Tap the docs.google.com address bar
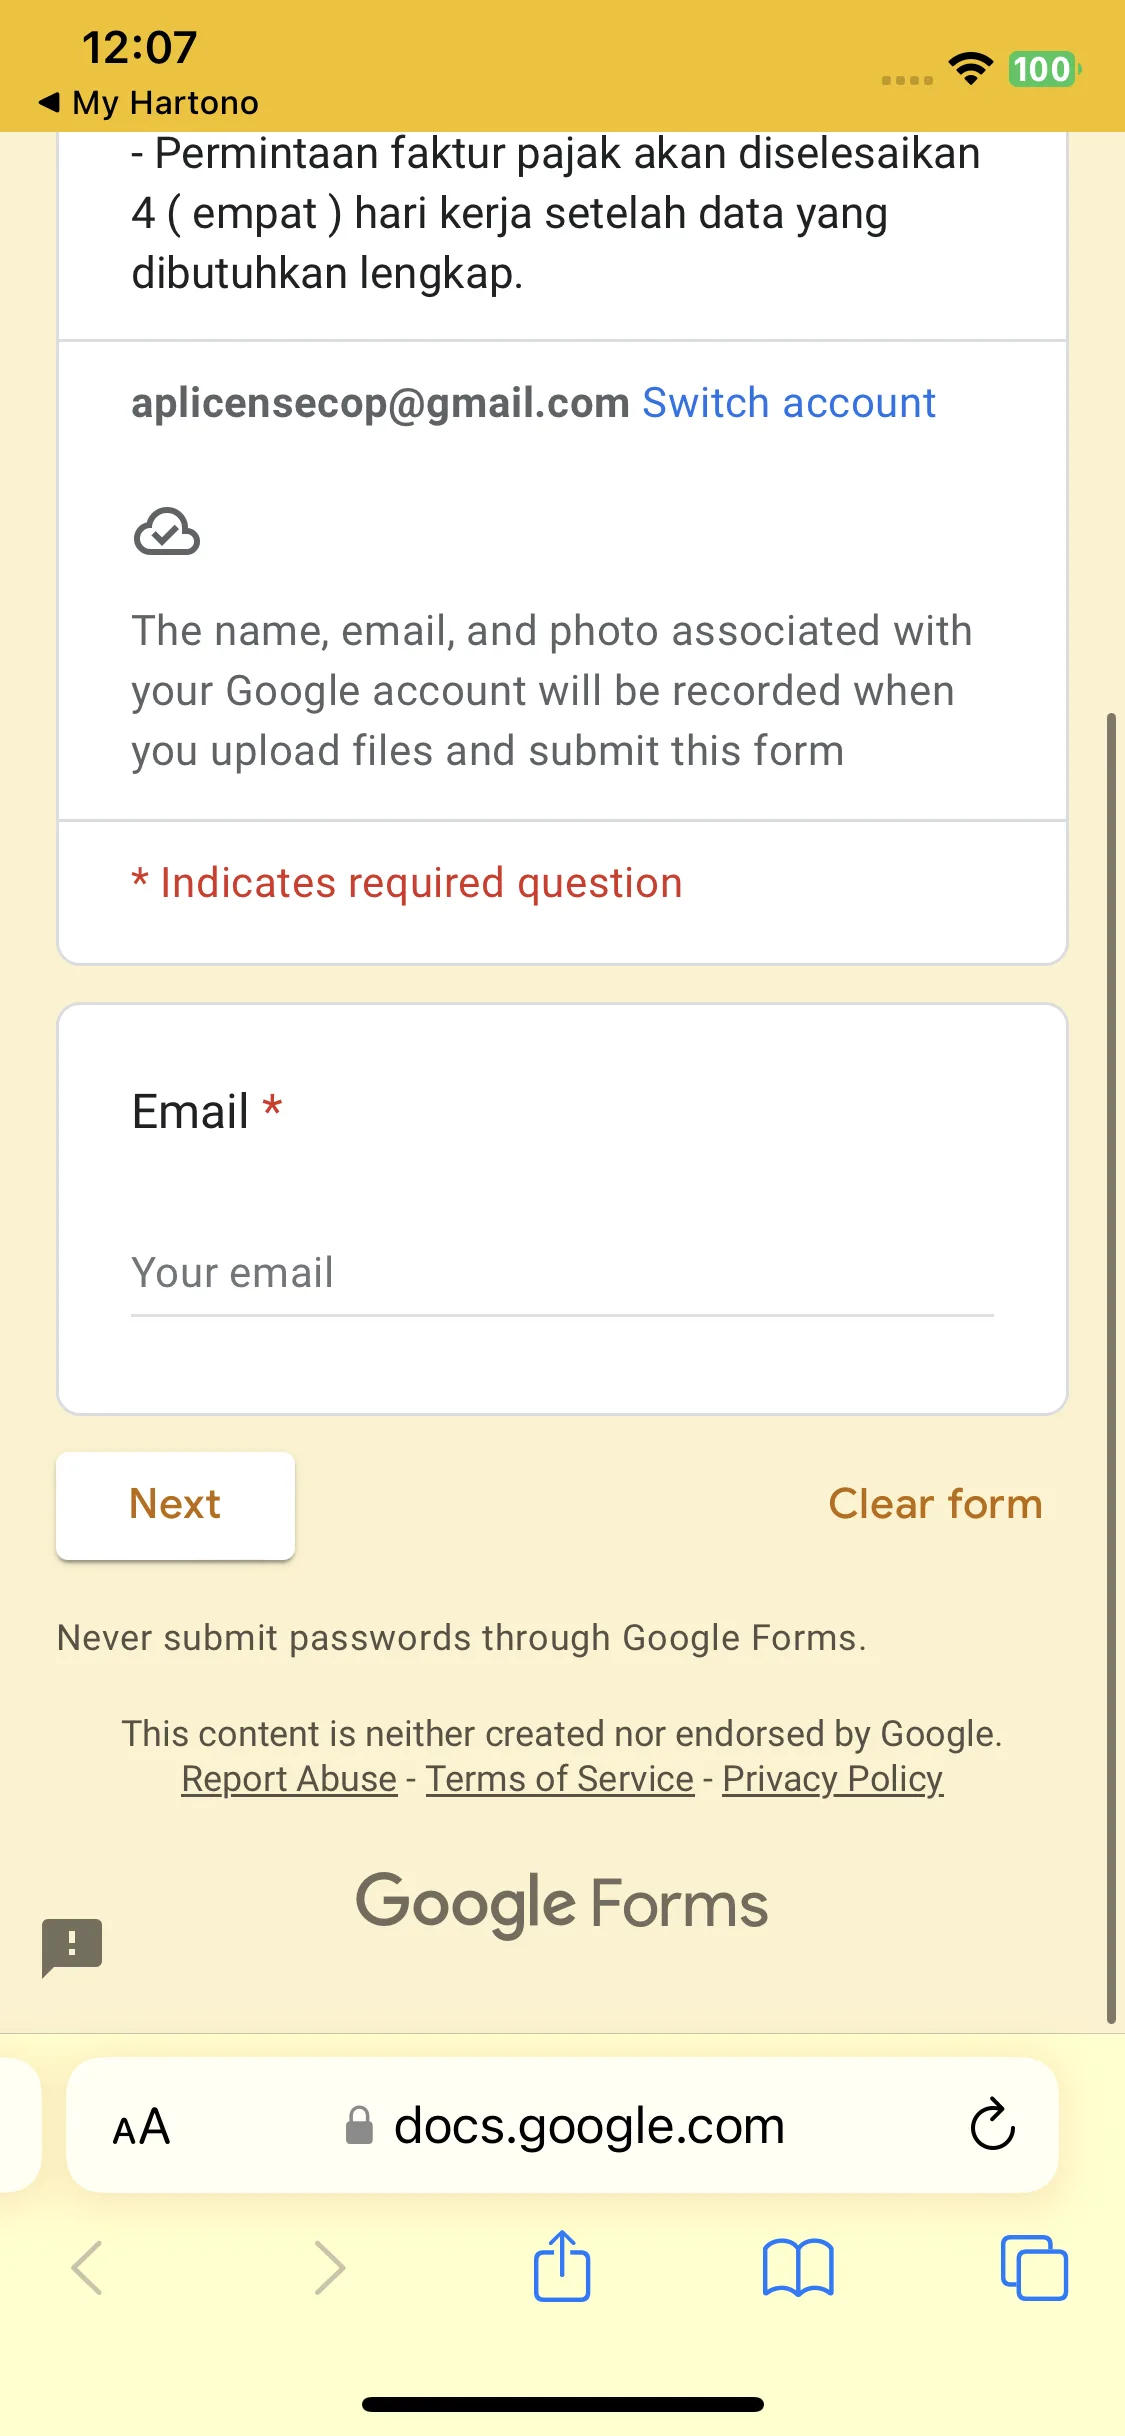This screenshot has height=2436, width=1125. pos(562,2125)
